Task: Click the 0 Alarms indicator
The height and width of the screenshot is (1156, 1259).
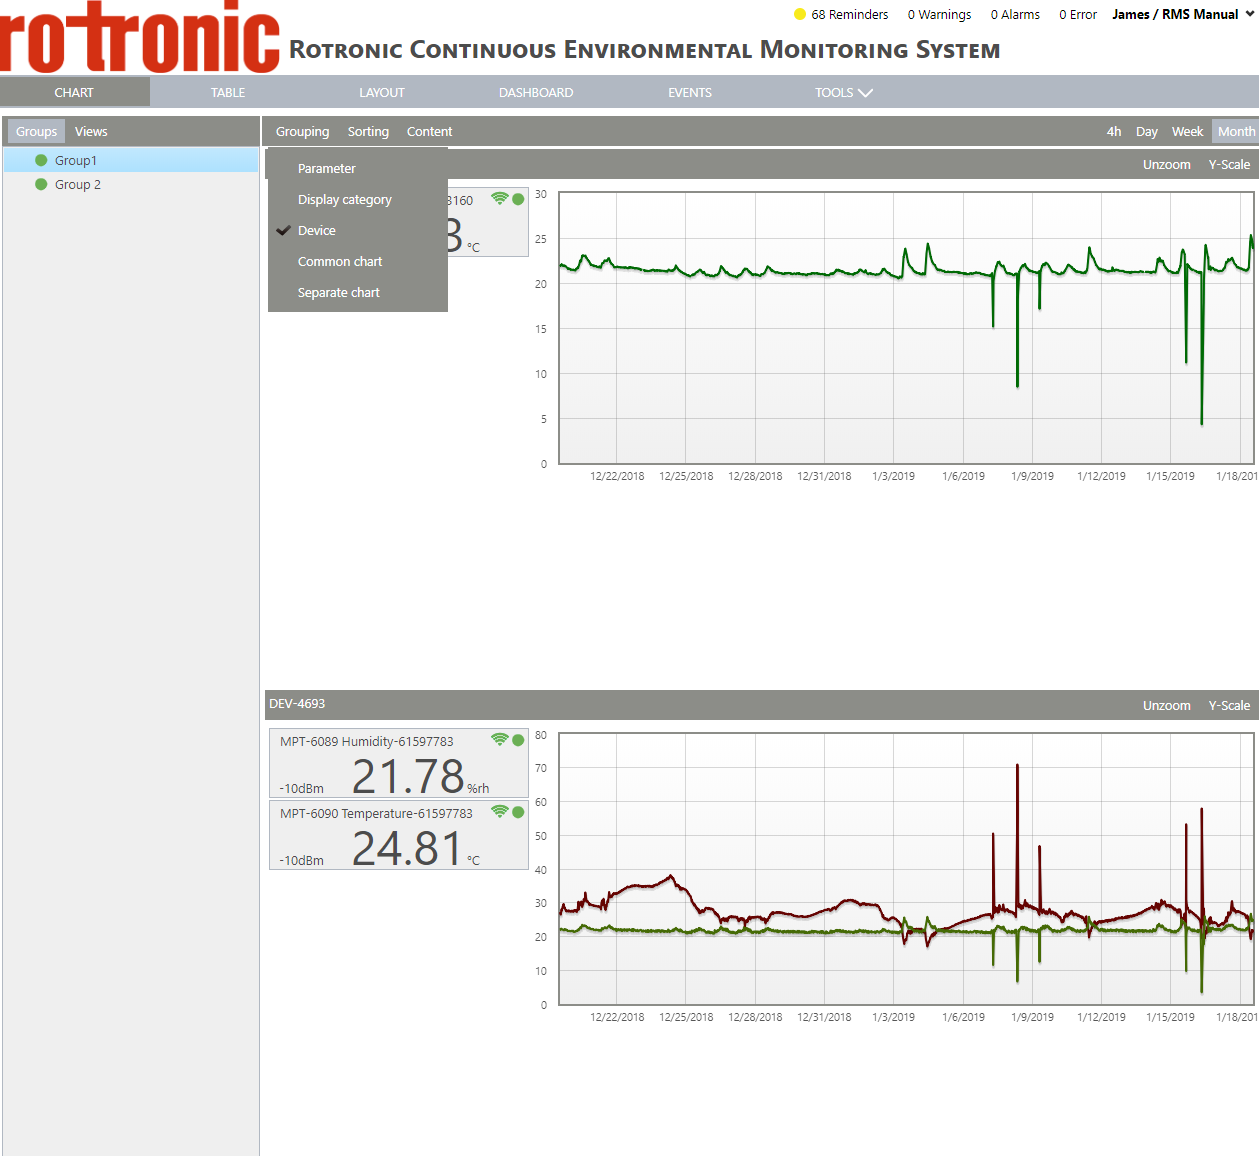Action: [x=1015, y=14]
